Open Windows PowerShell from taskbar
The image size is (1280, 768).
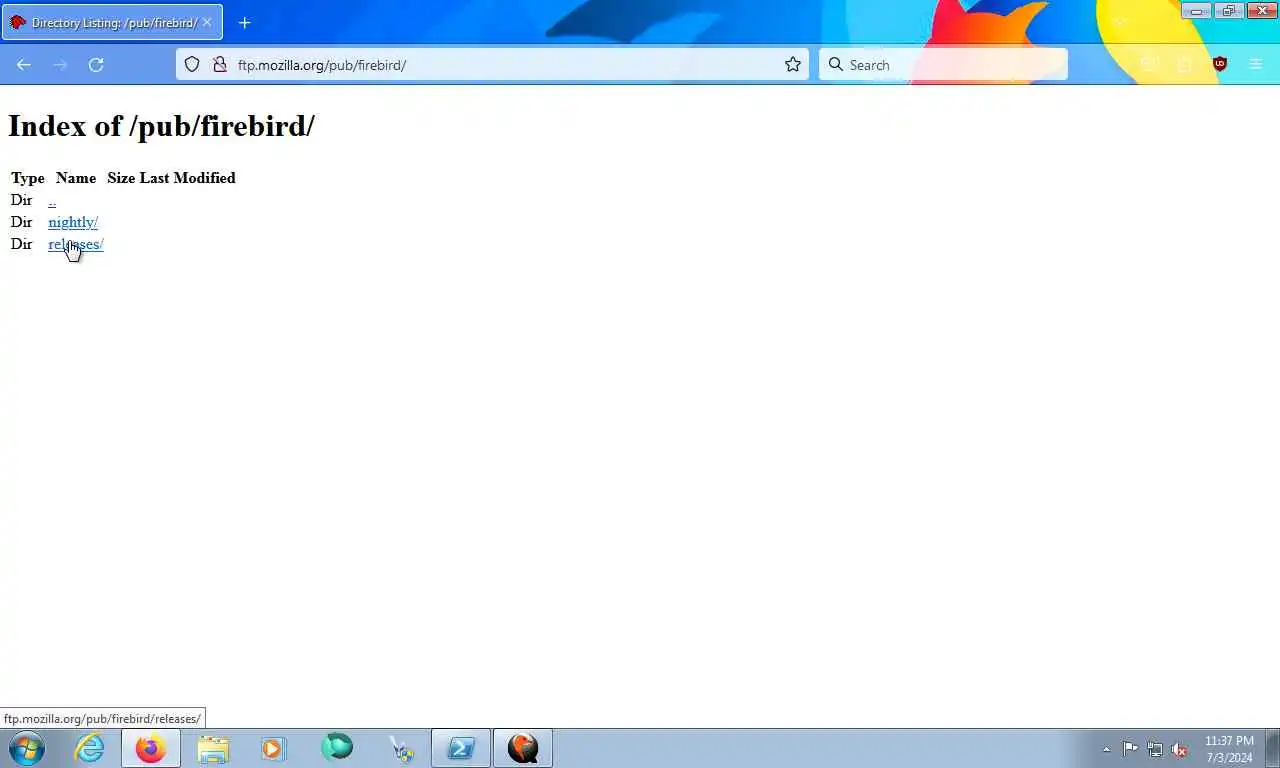(461, 748)
